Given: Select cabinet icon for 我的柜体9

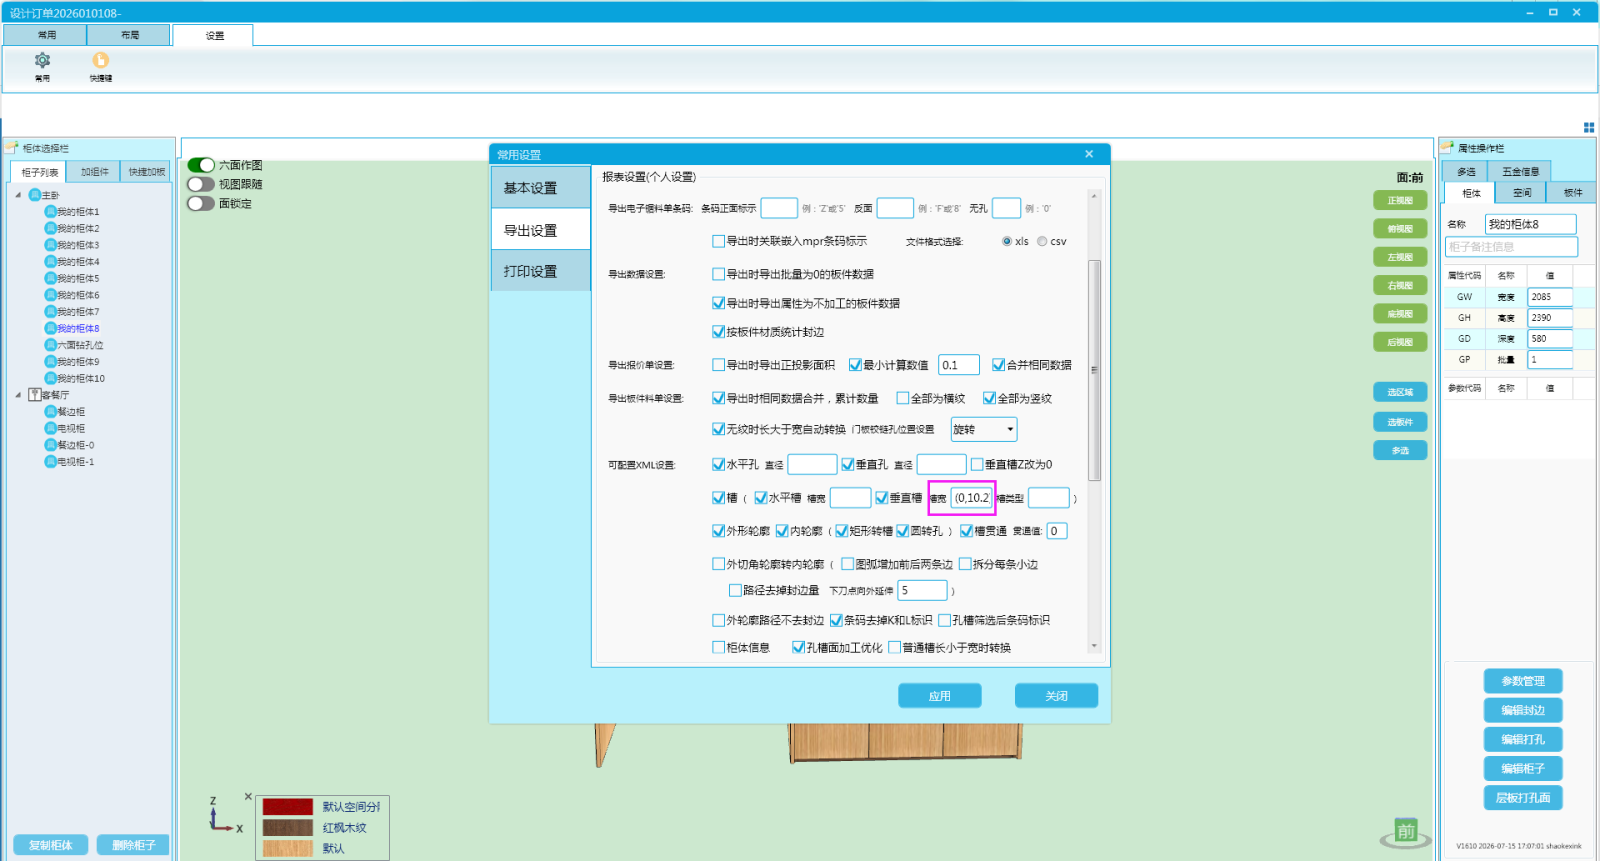Looking at the screenshot, I should 50,362.
